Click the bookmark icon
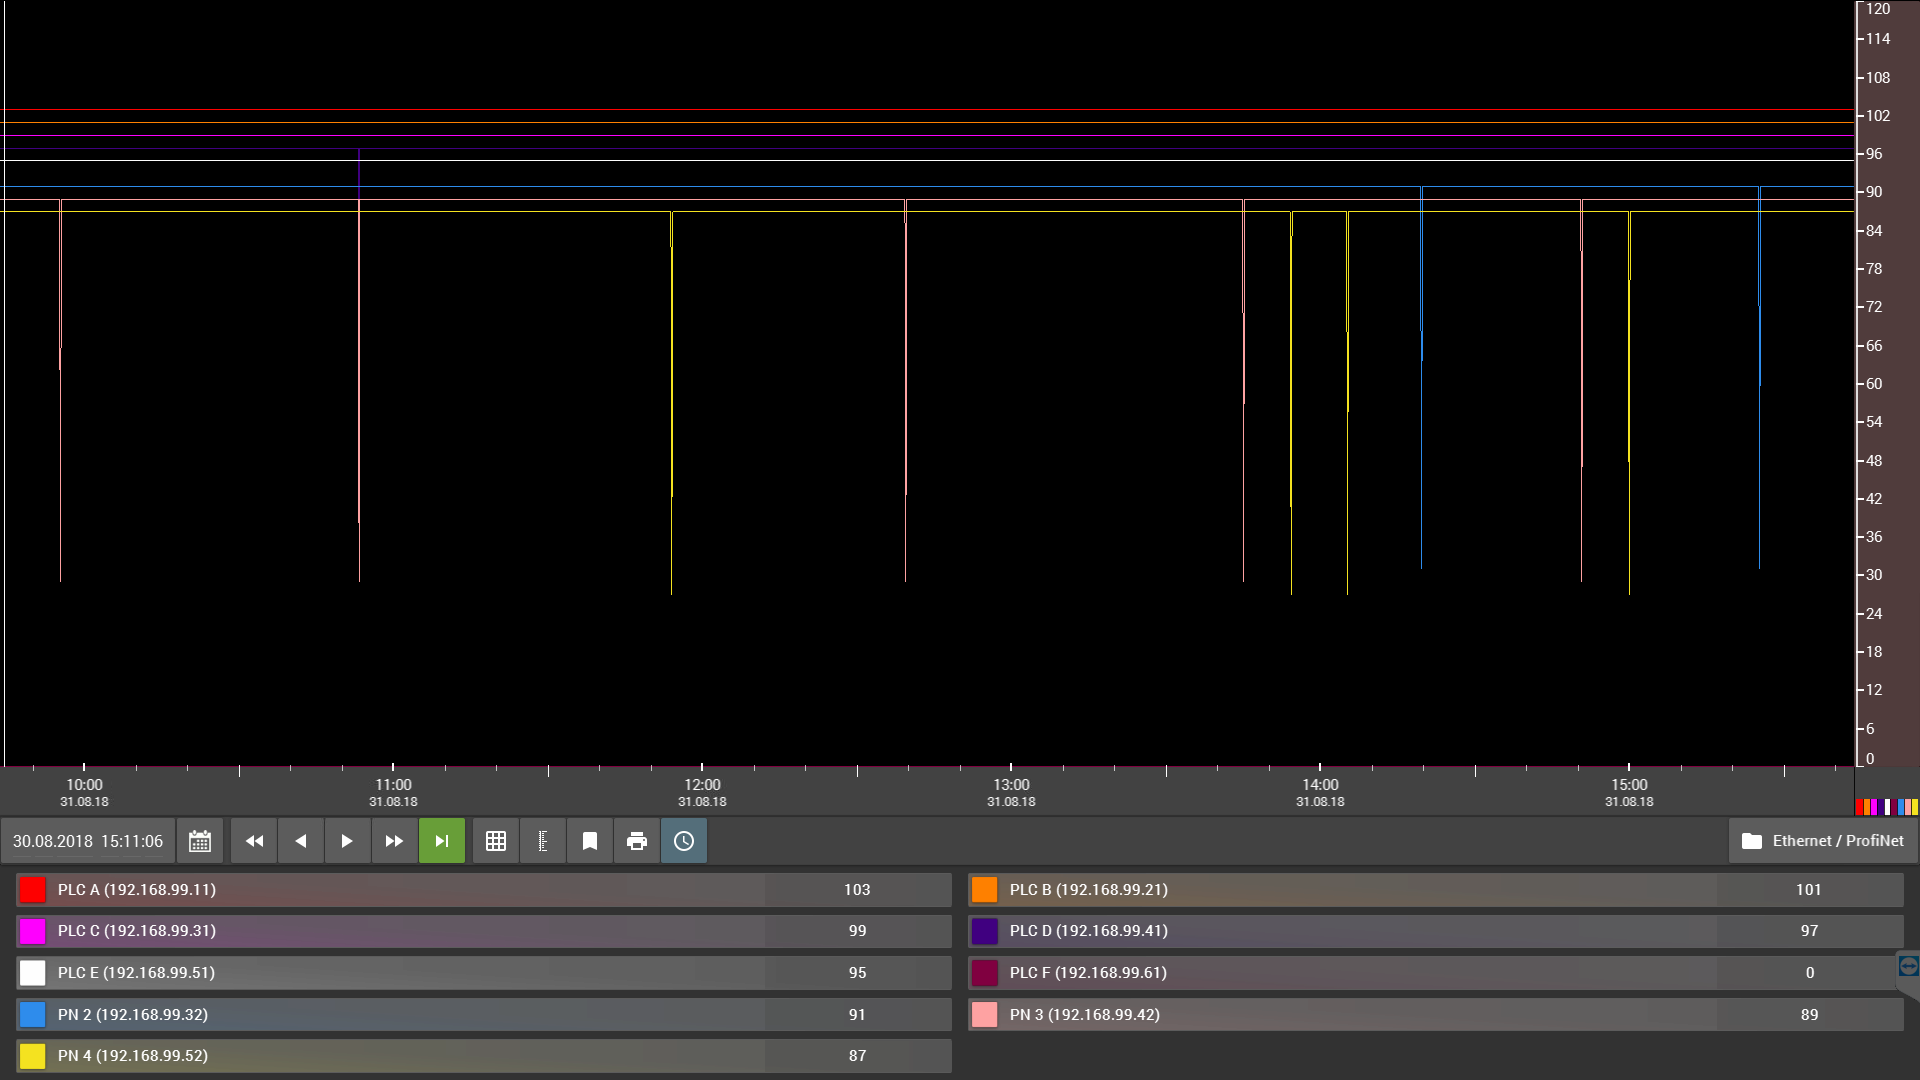 tap(590, 841)
